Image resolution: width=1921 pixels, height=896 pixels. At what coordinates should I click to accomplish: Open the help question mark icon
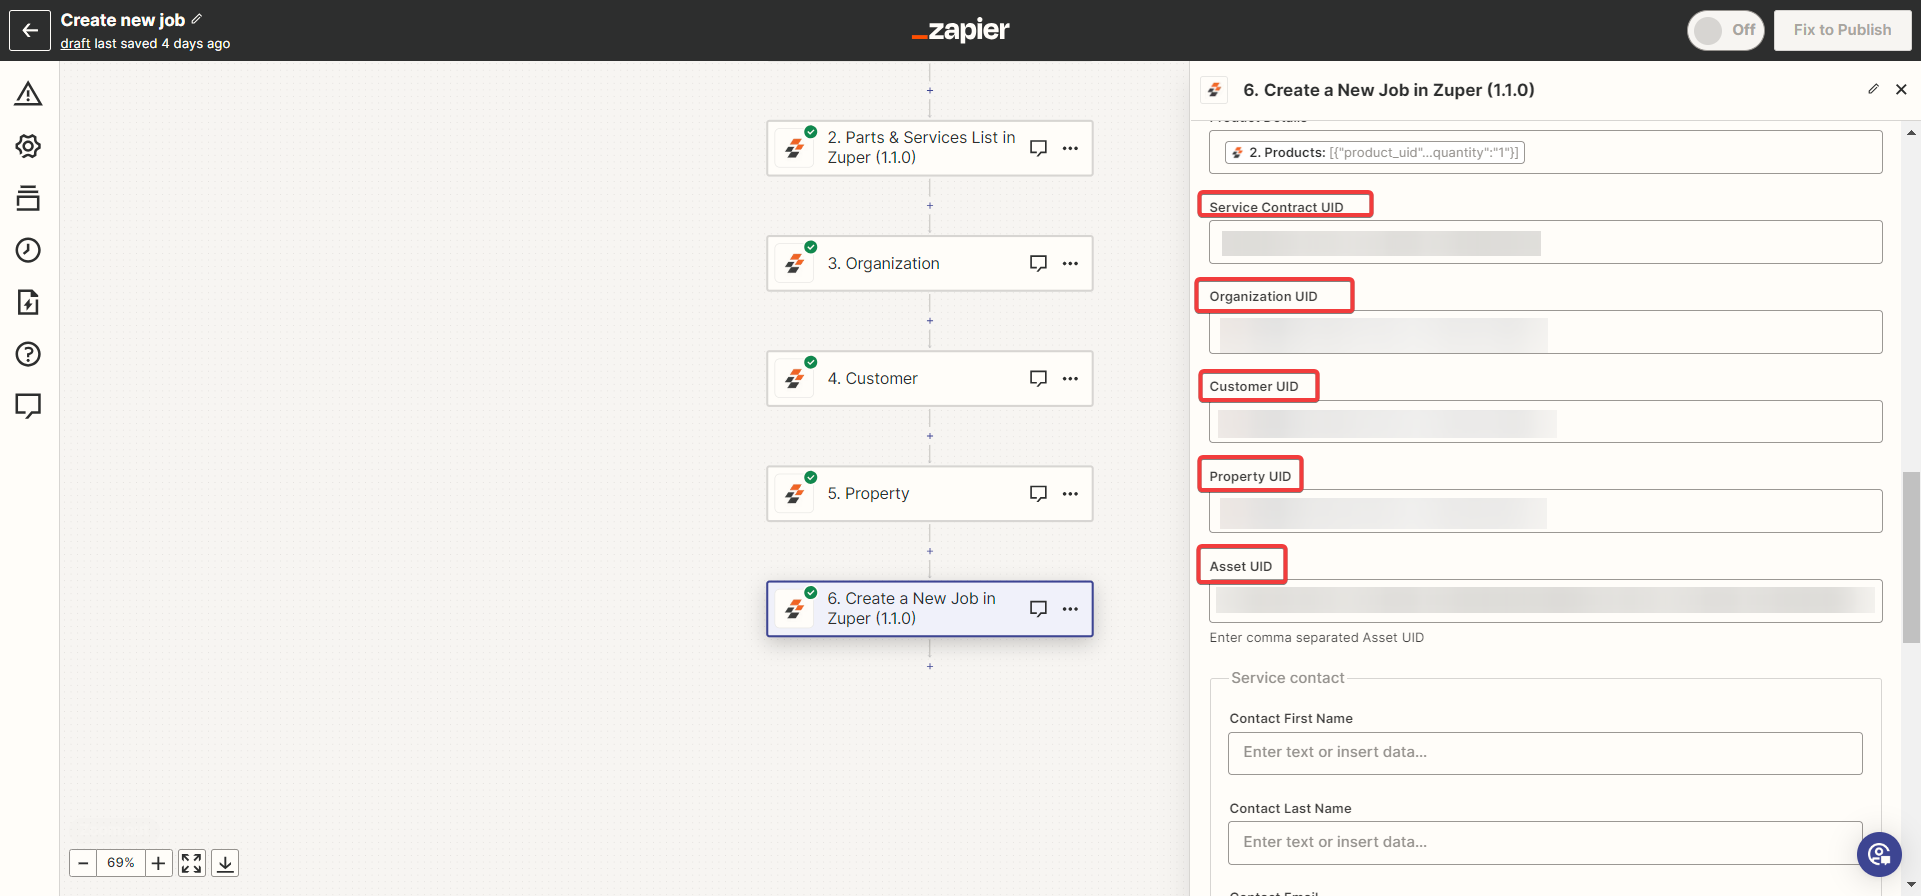28,354
